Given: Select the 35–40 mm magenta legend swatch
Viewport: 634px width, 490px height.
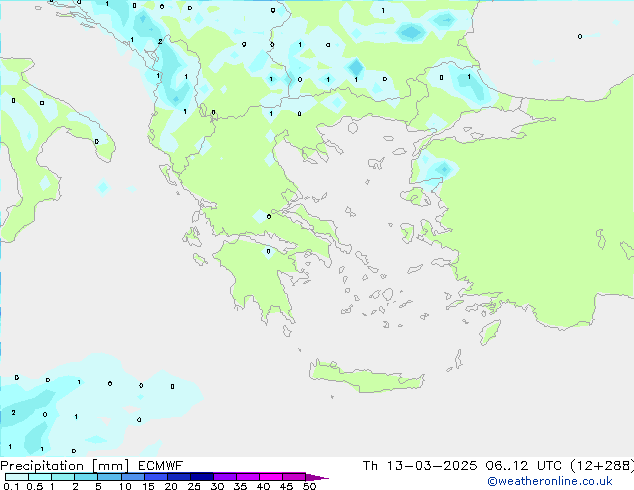Looking at the screenshot, I should click(247, 477).
